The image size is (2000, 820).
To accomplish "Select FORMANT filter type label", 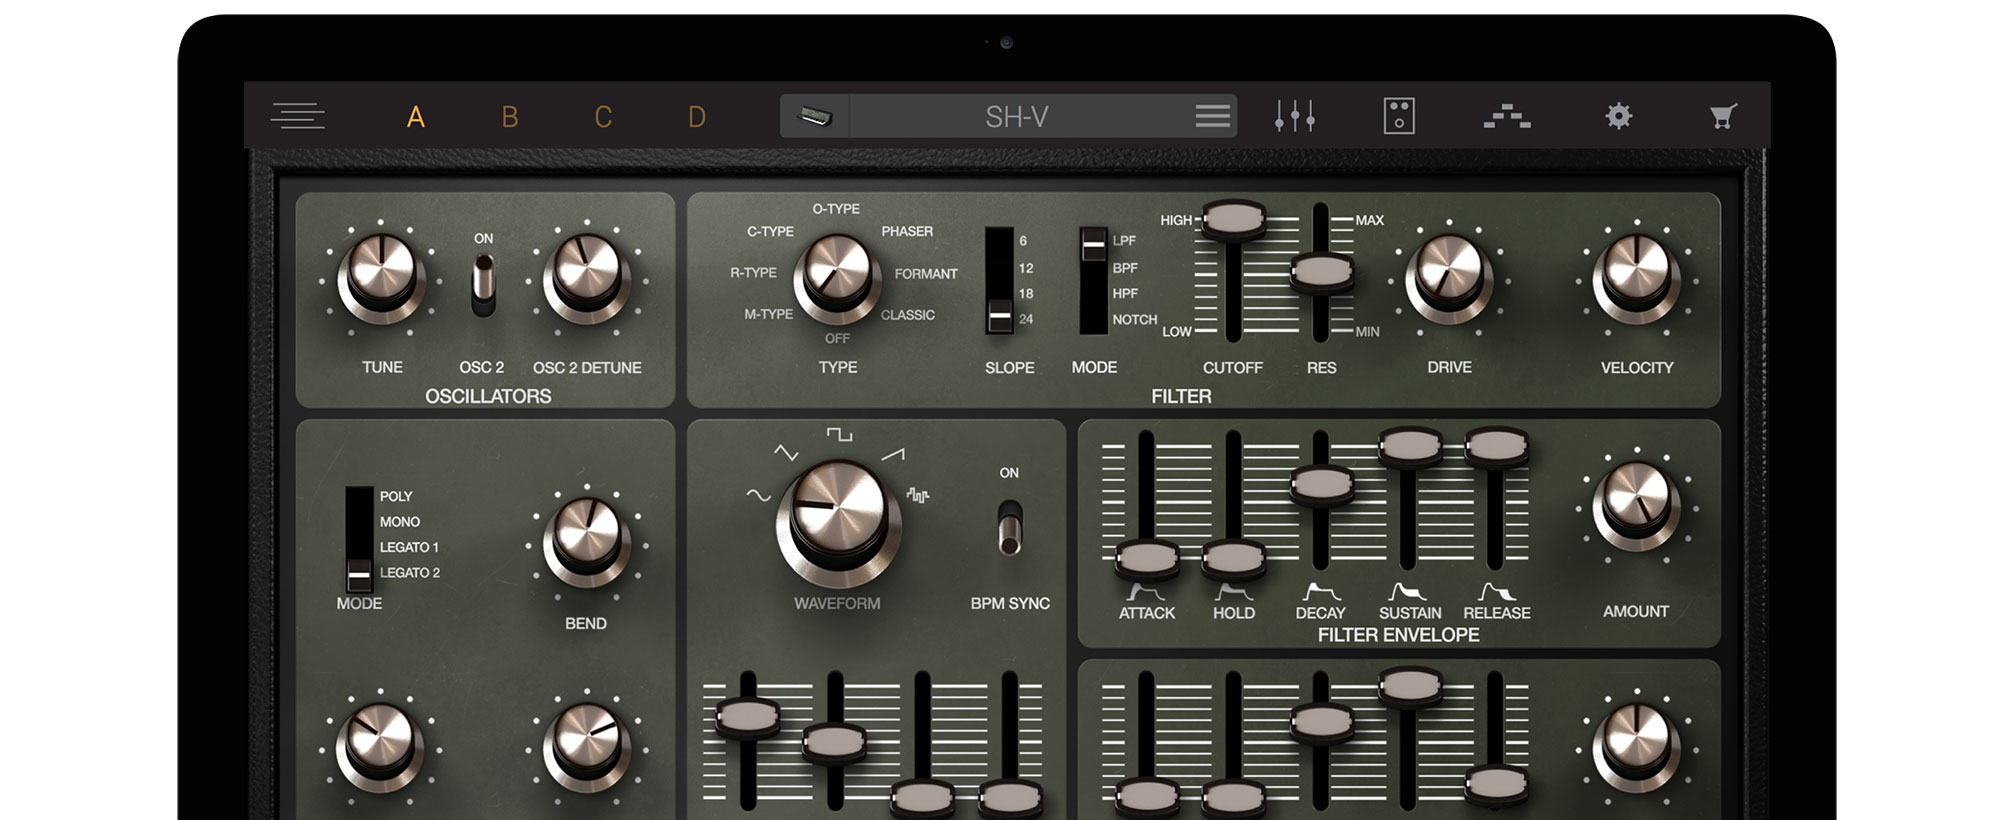I will [x=926, y=273].
